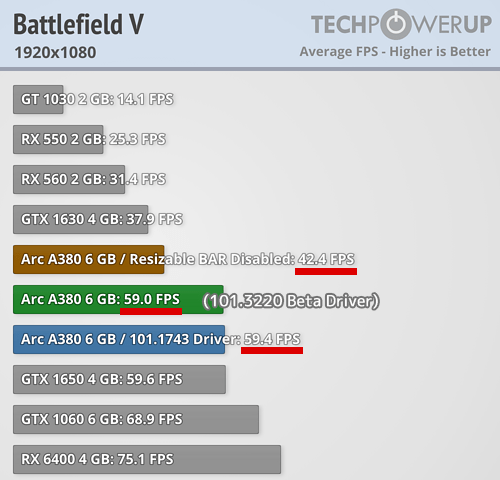The width and height of the screenshot is (500, 480).
Task: Click the Average FPS Higher is Better caption
Action: tap(395, 52)
